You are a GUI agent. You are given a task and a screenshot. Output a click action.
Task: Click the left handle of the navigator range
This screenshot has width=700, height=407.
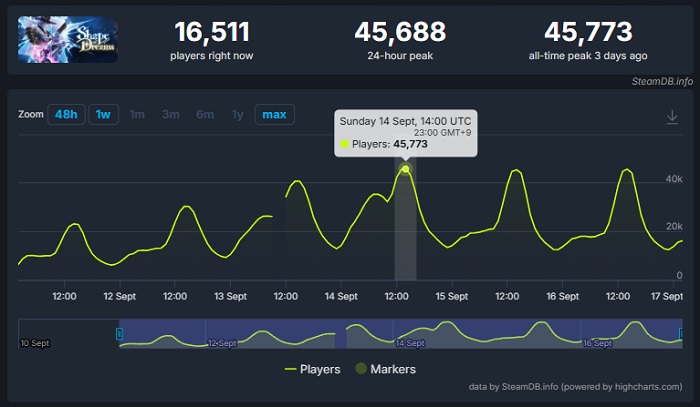click(120, 333)
